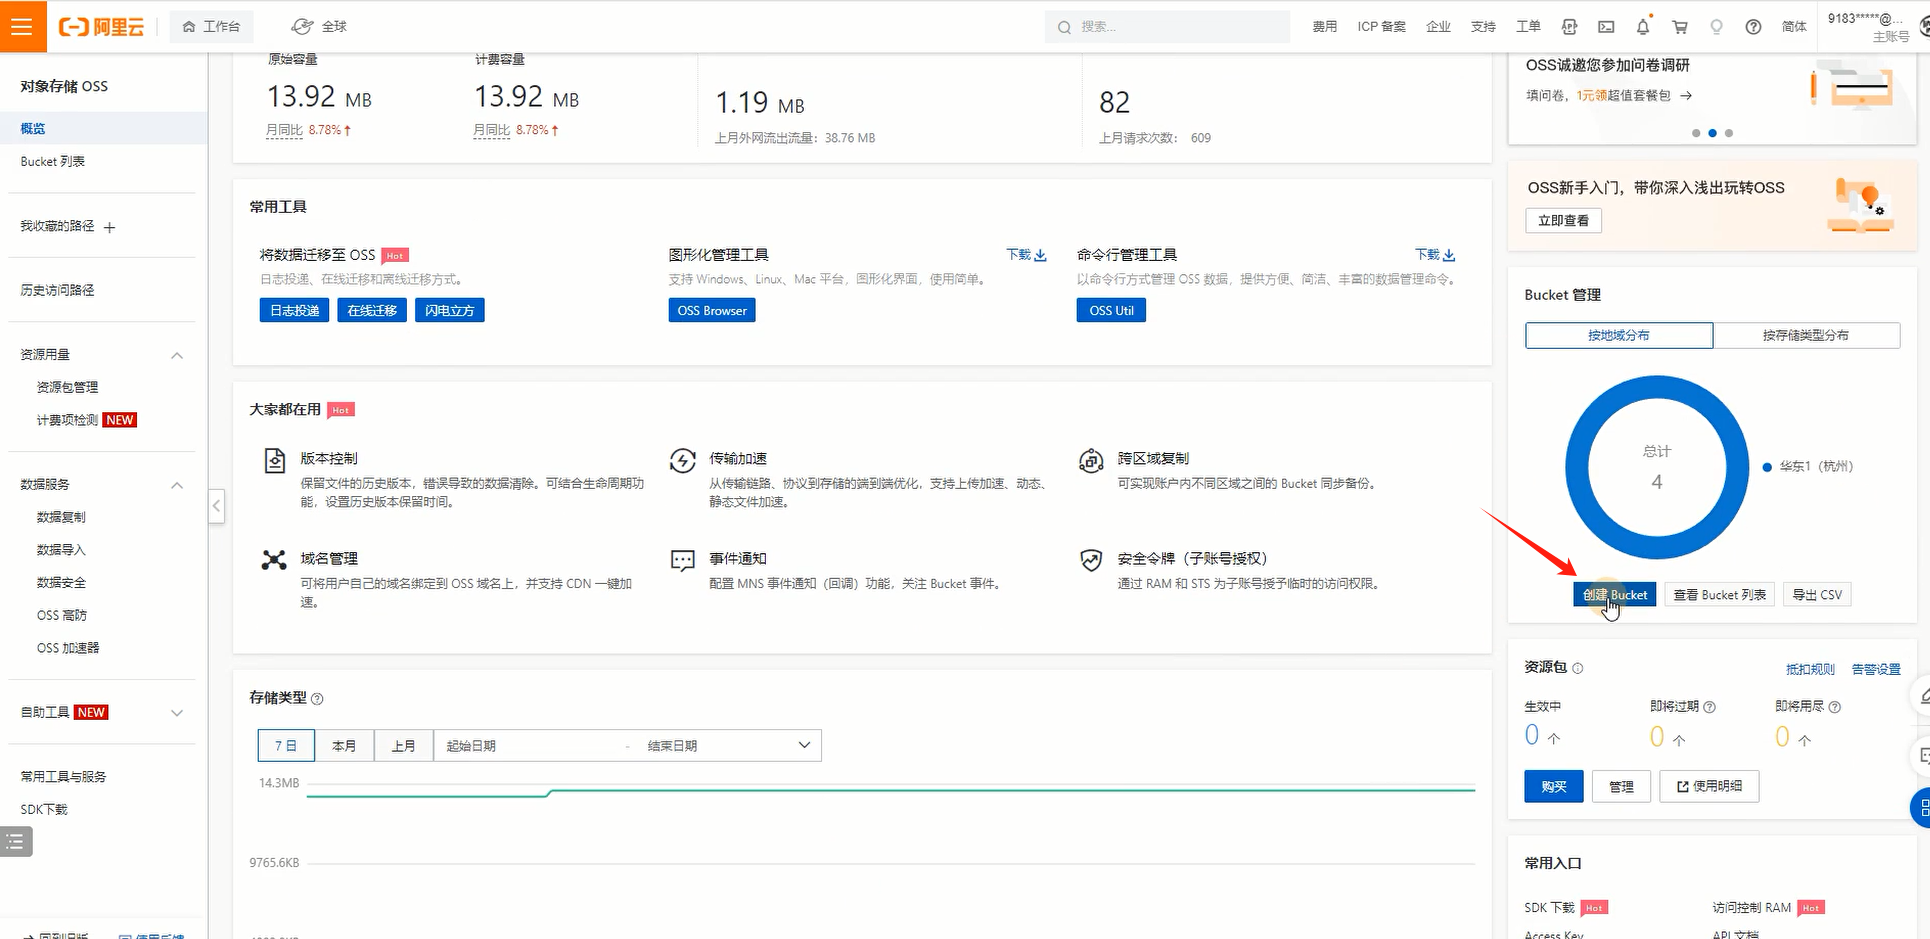This screenshot has height=939, width=1930.
Task: Open the floating list icon at bottom left
Action: point(16,842)
